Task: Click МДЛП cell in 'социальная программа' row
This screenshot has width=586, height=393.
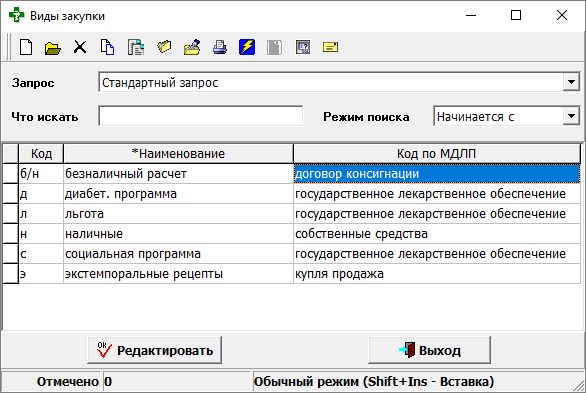Action: pyautogui.click(x=437, y=254)
